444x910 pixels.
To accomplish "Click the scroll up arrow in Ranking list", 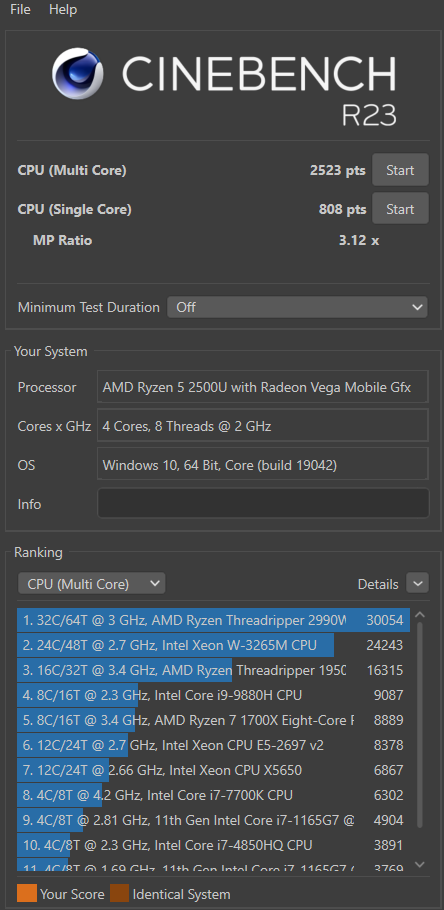I will pyautogui.click(x=420, y=616).
